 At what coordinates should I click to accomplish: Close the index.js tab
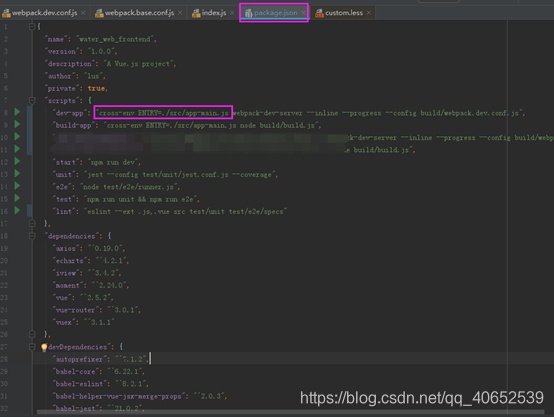[x=232, y=13]
